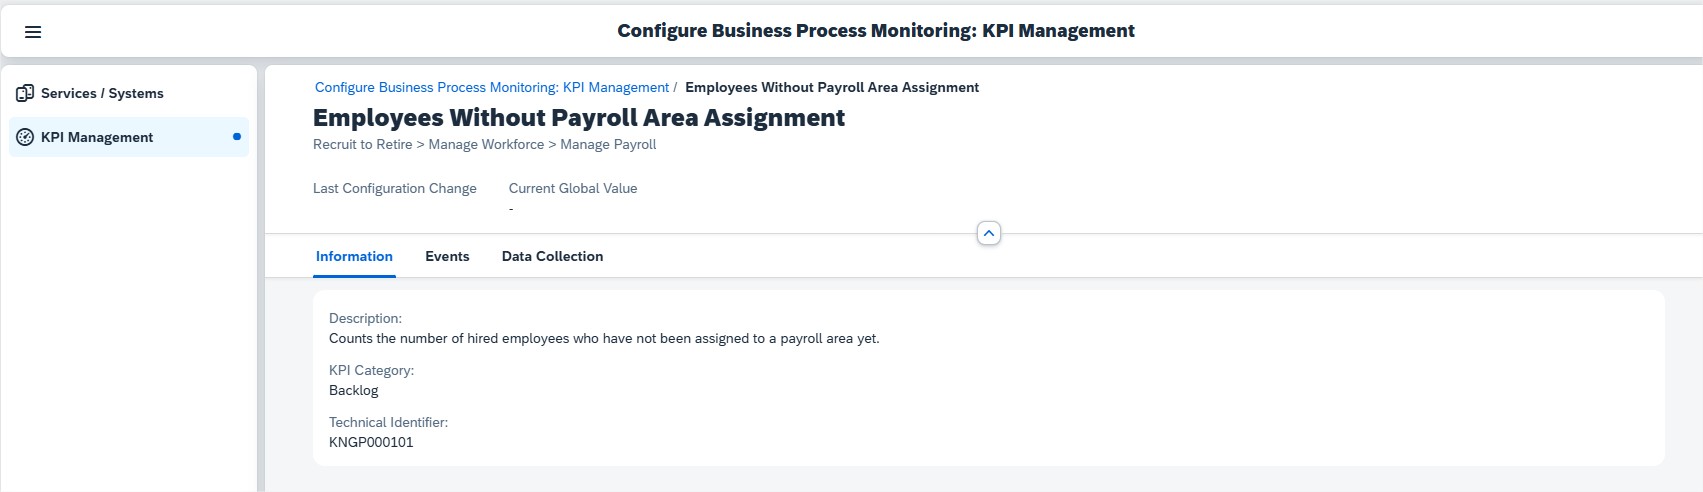
Task: Click the Services / Systems icon
Action: 25,93
